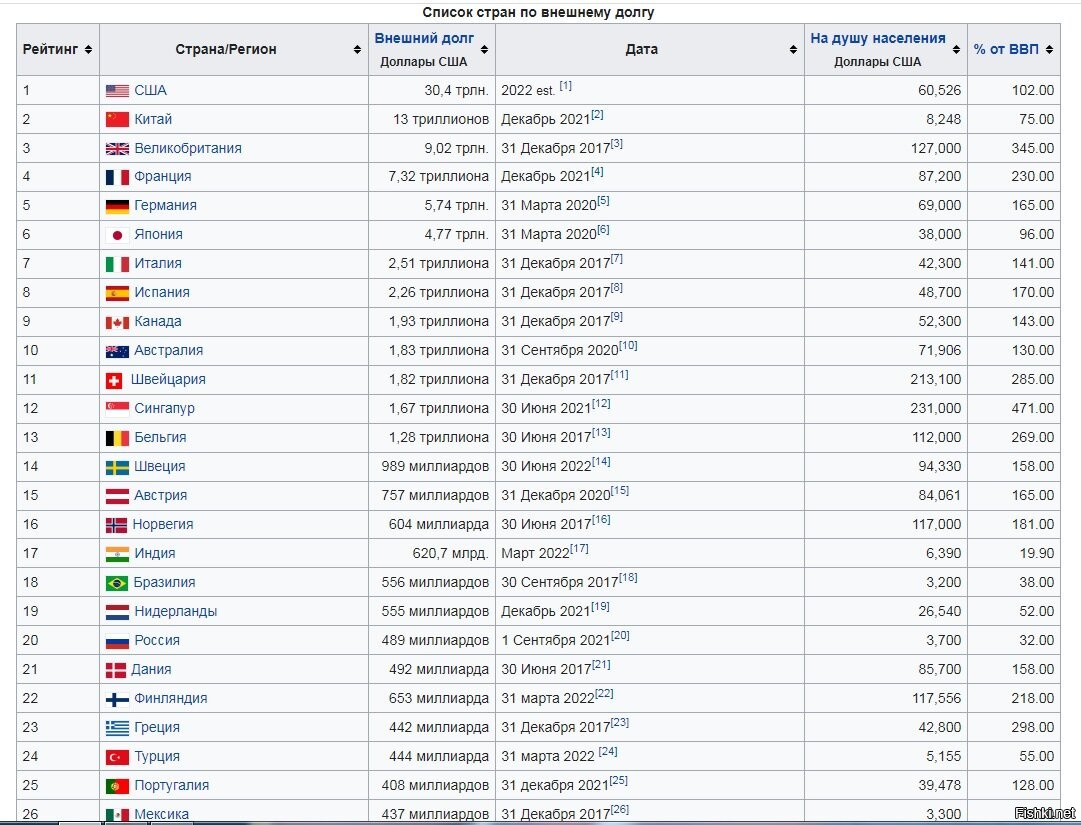Click the Switzerland flag icon
The width and height of the screenshot is (1081, 825).
(x=114, y=380)
